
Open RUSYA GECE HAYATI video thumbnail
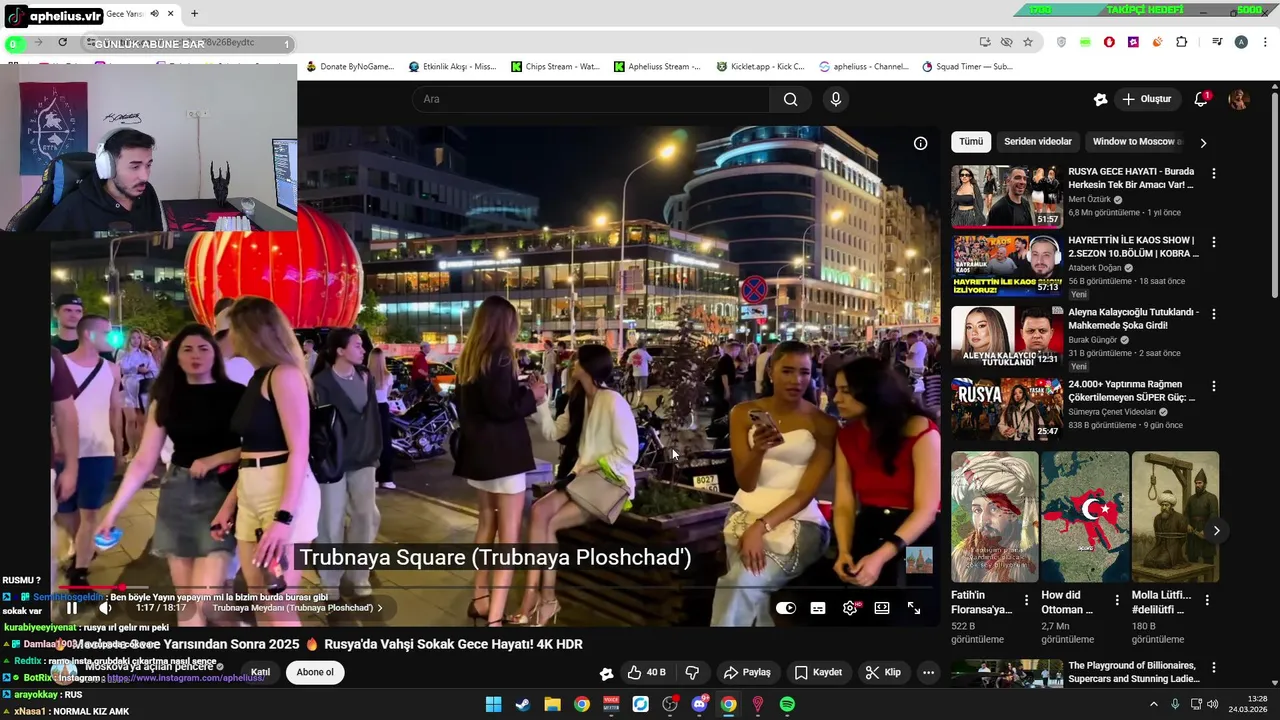coord(1007,196)
